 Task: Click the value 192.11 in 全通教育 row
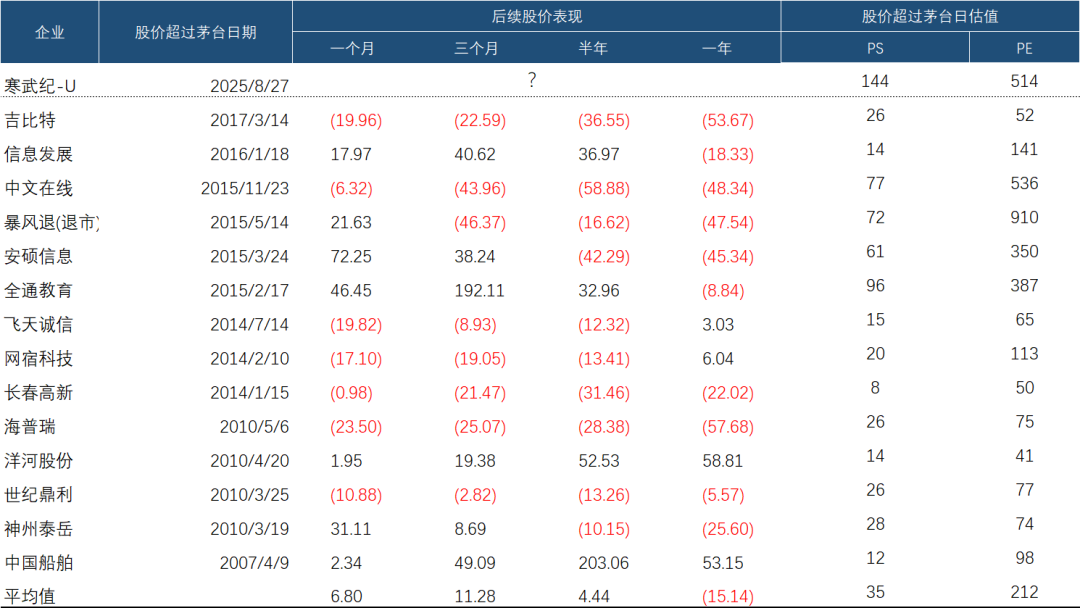pos(479,291)
